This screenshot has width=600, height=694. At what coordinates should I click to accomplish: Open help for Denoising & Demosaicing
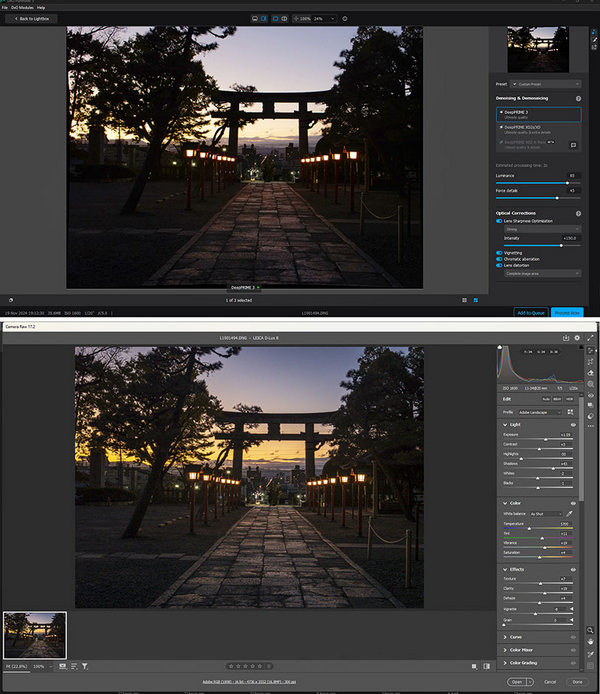point(578,99)
